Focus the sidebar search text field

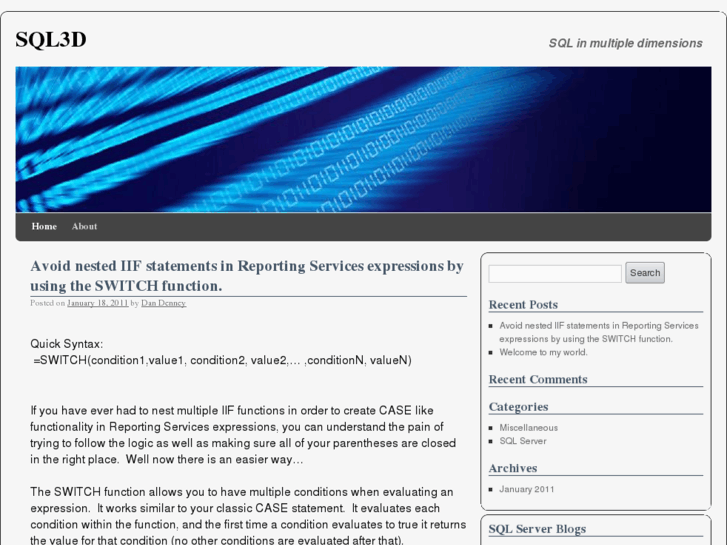(x=555, y=274)
